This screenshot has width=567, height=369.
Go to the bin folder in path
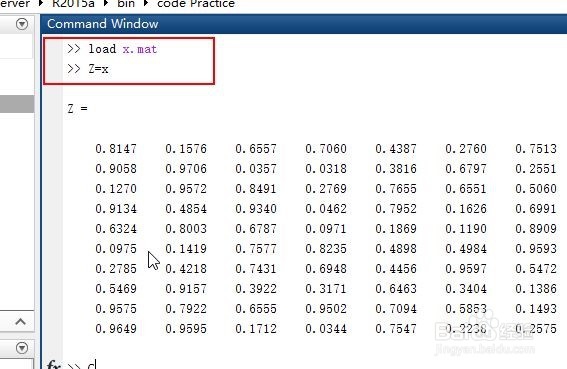coord(126,4)
